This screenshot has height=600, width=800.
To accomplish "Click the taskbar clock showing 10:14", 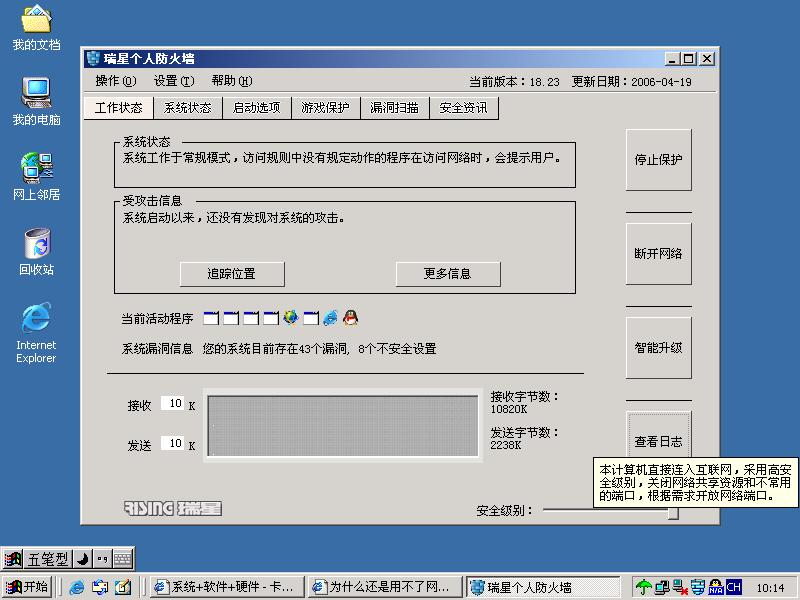I will (x=770, y=588).
